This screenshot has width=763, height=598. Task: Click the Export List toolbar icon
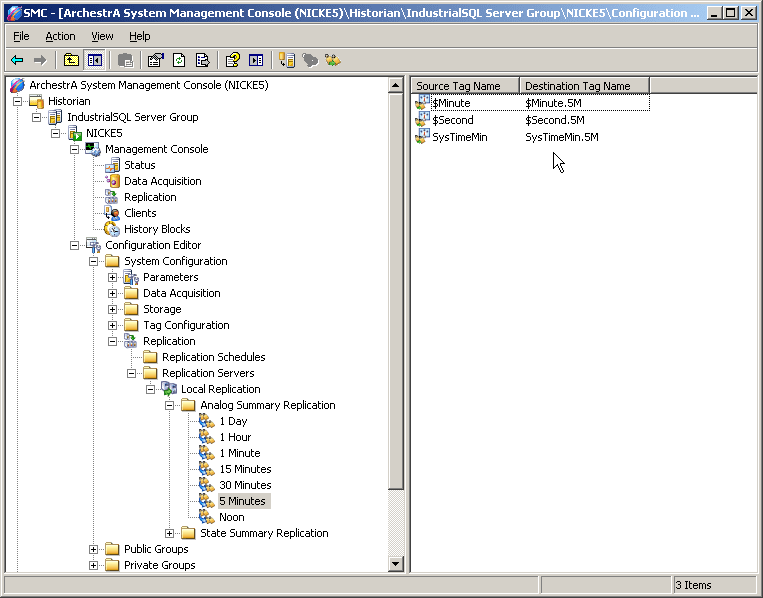(x=202, y=60)
